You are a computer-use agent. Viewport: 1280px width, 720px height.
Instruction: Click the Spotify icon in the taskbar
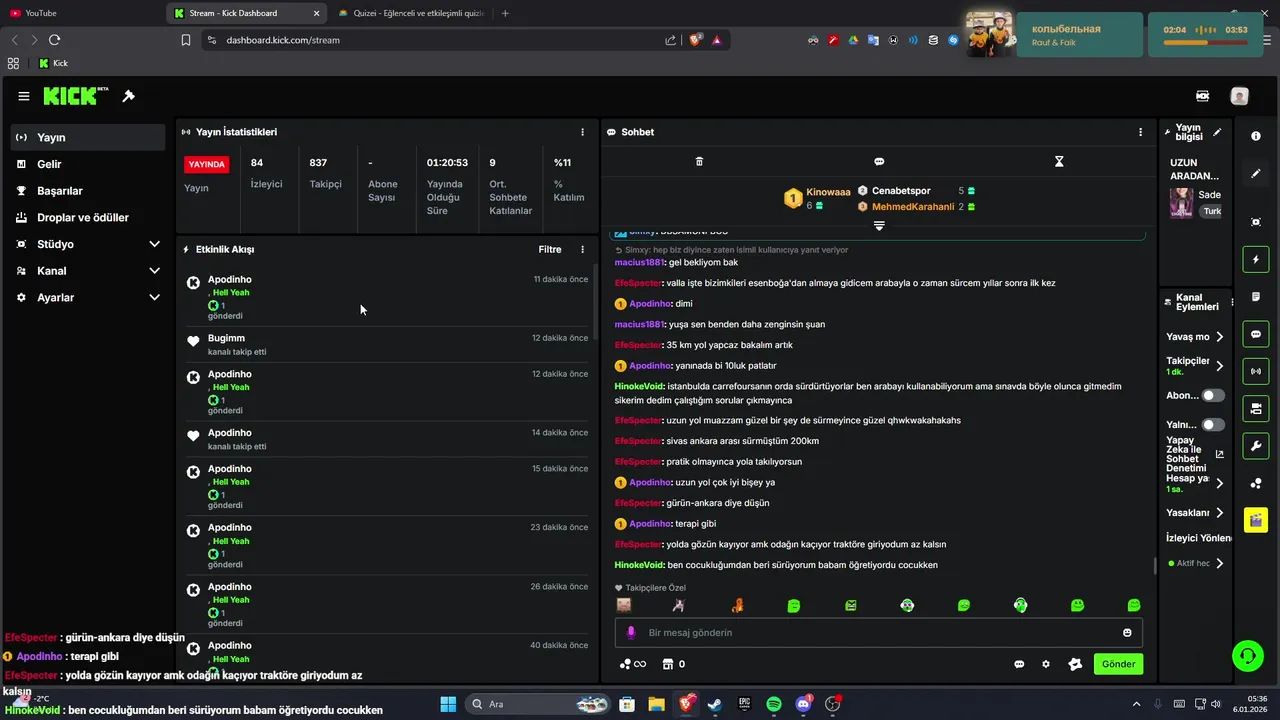point(774,704)
